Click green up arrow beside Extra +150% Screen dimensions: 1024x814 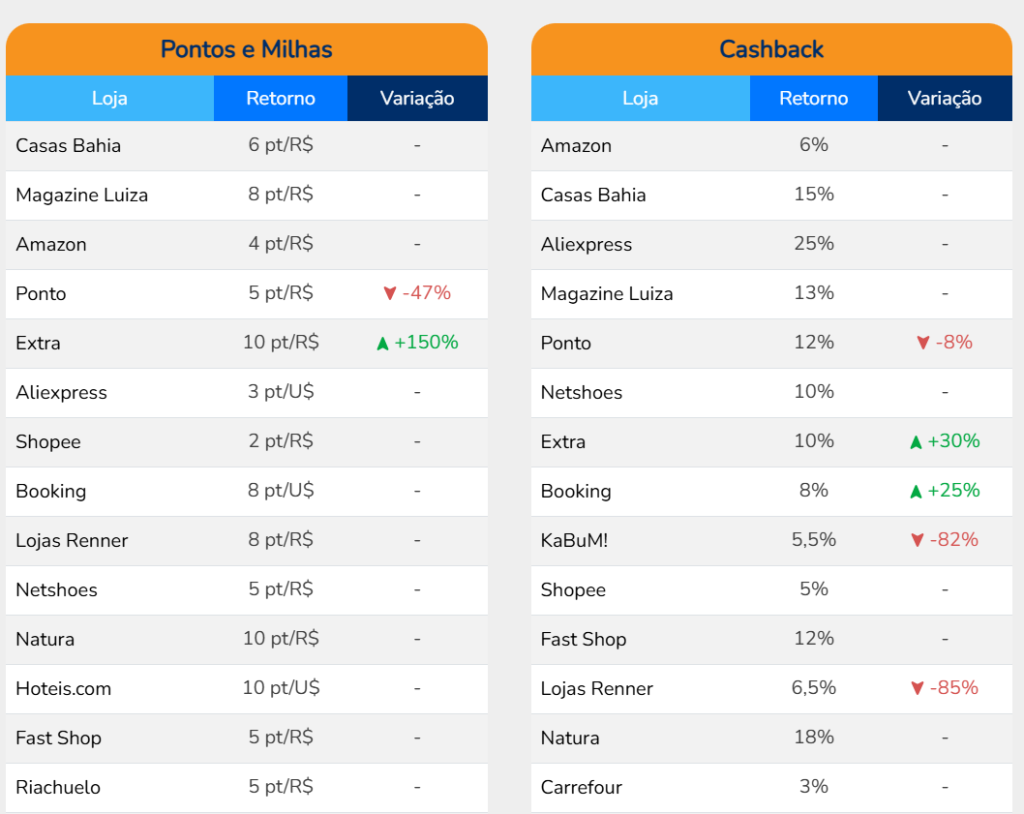(382, 344)
